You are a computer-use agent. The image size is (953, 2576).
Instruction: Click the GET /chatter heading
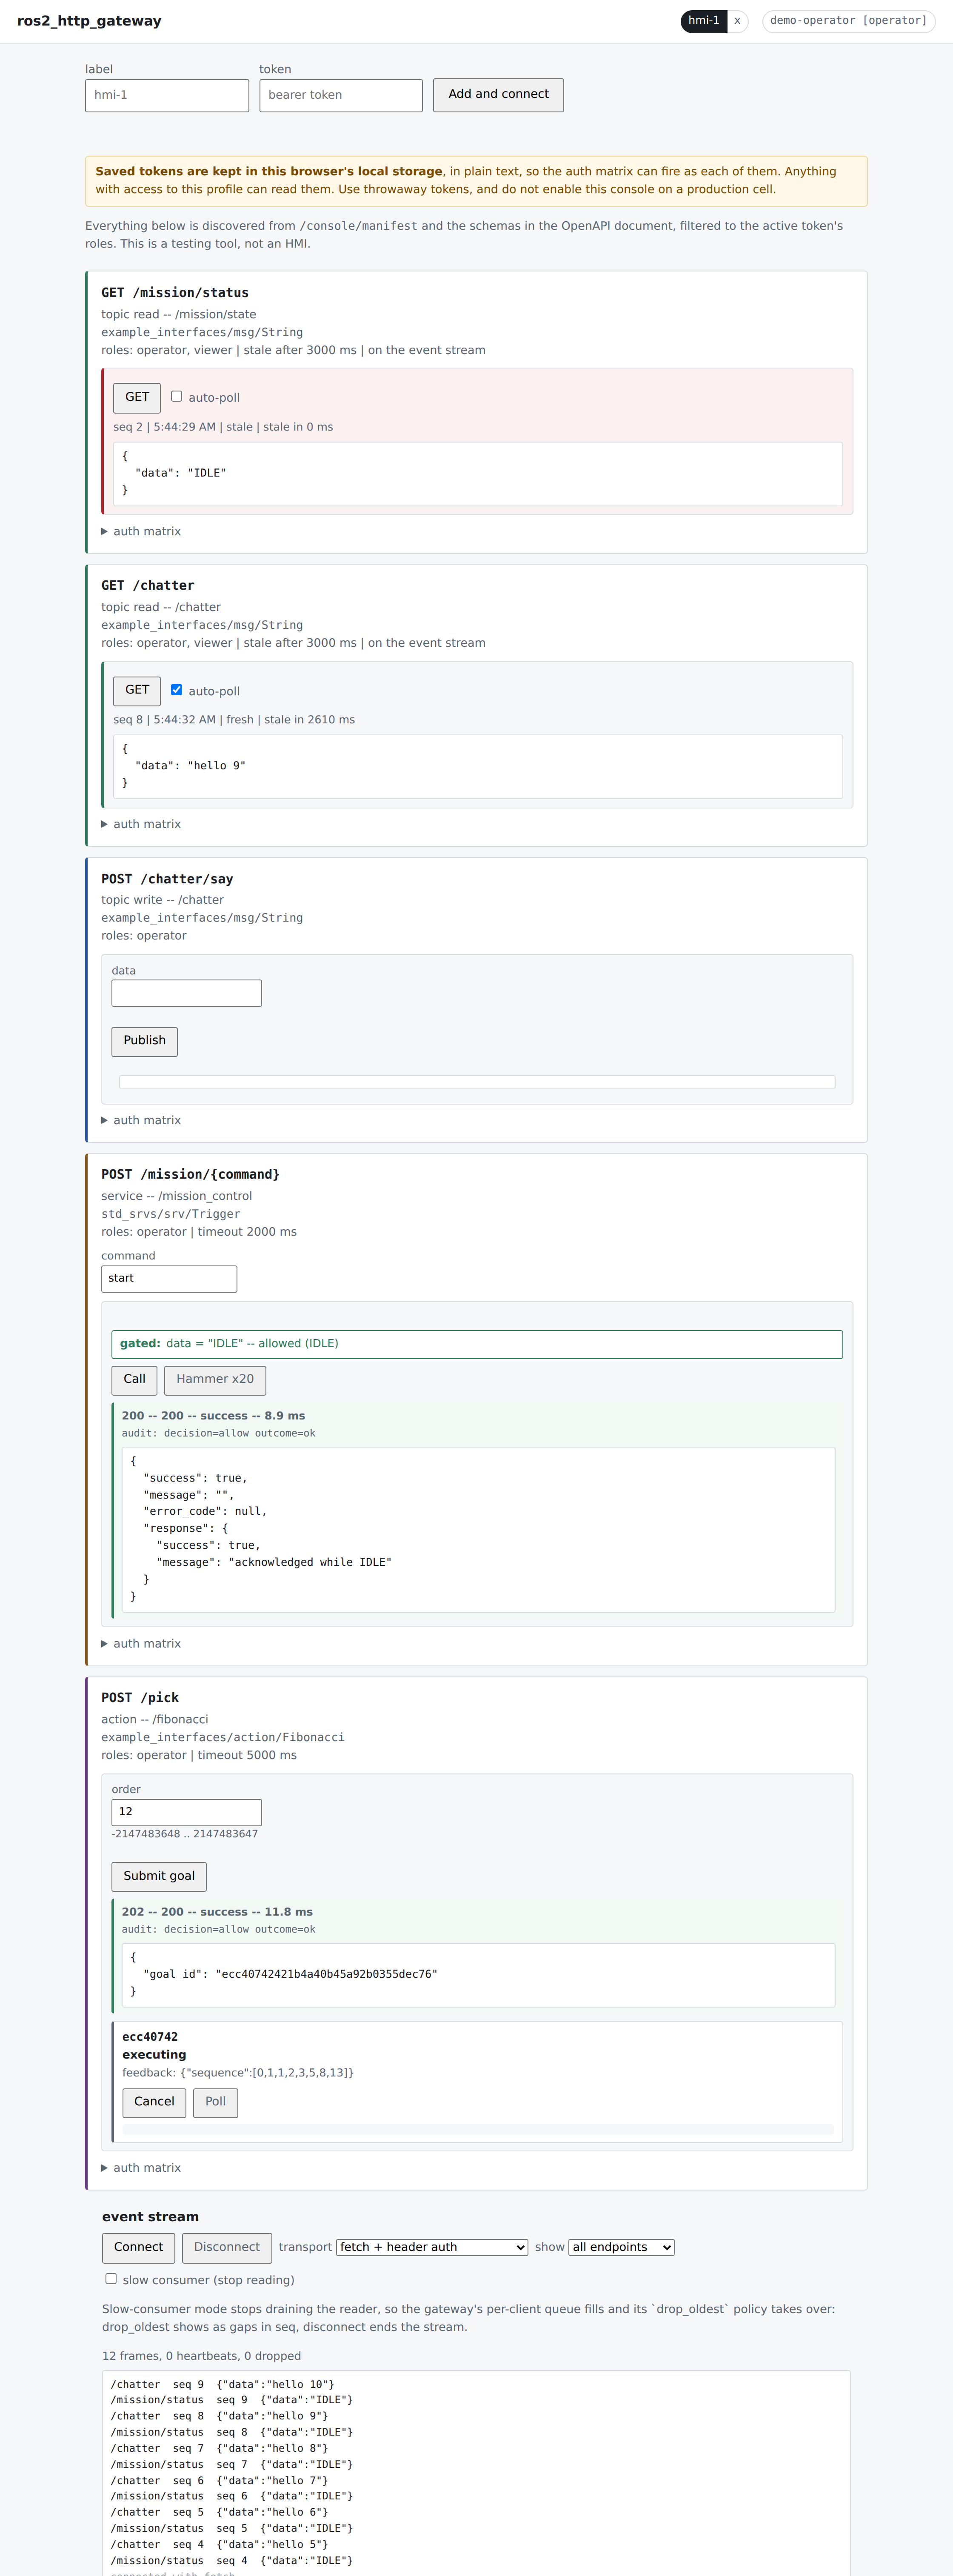point(148,586)
